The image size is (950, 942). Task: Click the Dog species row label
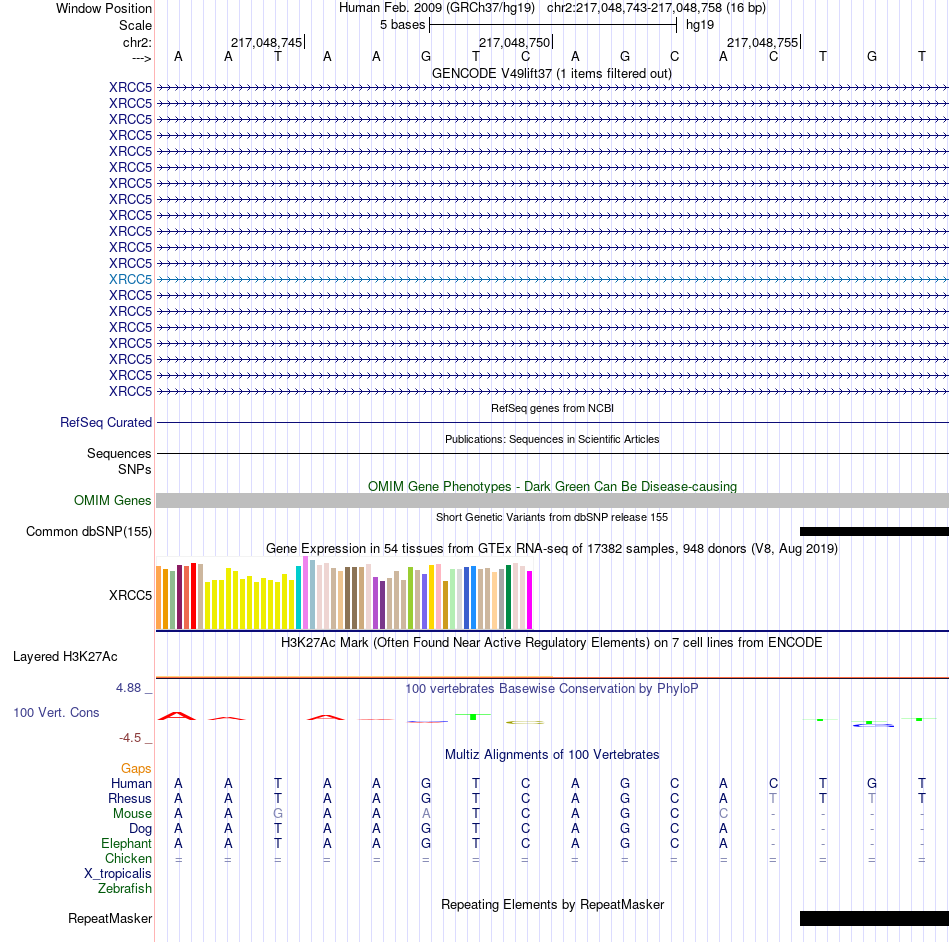coord(140,829)
